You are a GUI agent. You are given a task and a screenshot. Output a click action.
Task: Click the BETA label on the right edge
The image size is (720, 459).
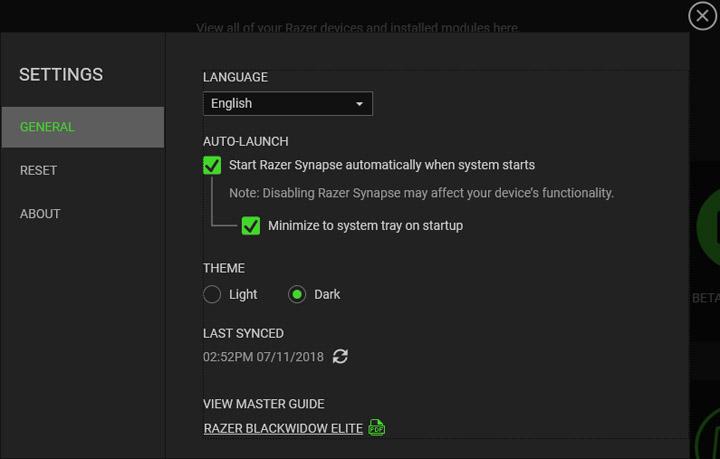705,298
